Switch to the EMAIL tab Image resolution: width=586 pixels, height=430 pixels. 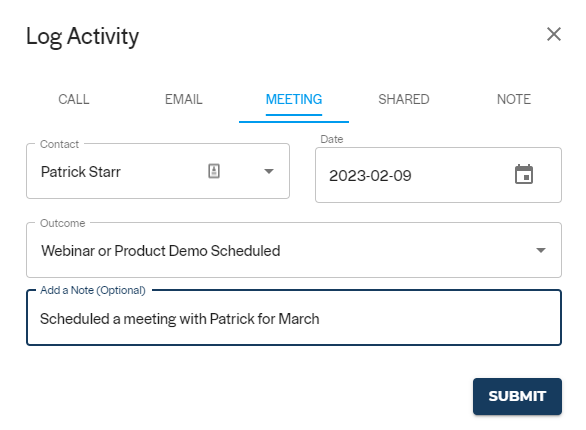pos(183,99)
